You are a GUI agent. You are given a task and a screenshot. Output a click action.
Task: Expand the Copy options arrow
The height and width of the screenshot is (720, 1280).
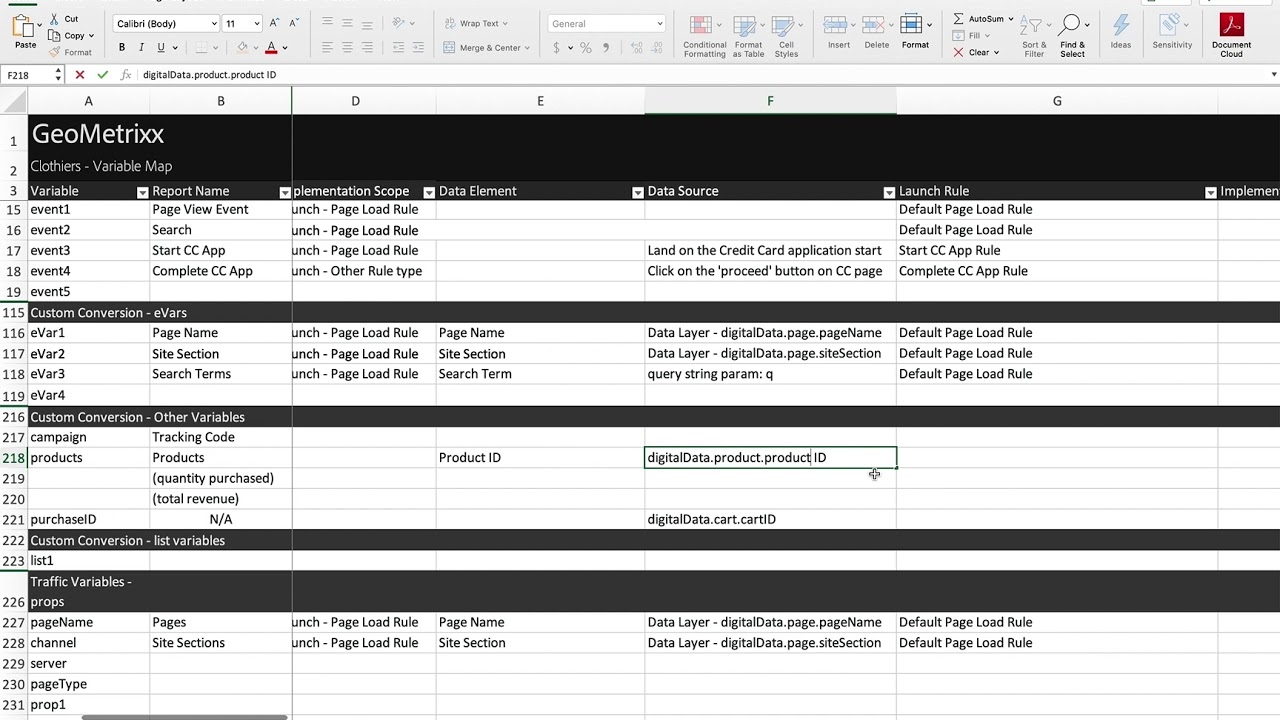(92, 36)
